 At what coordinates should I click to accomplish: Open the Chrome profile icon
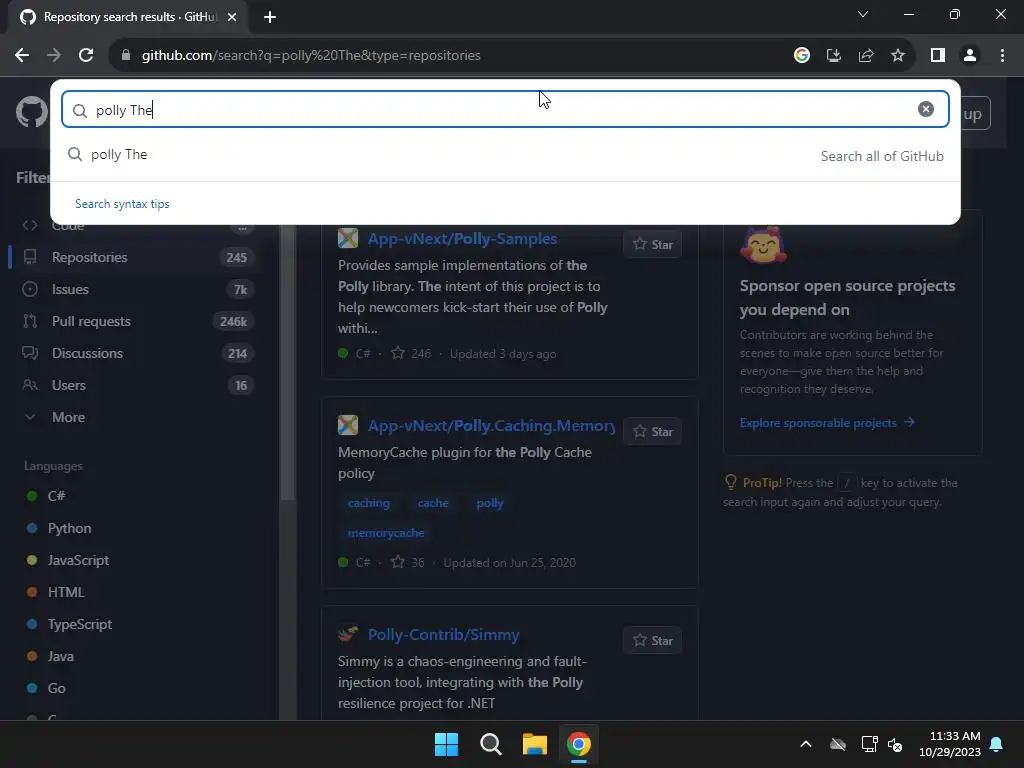(x=970, y=56)
